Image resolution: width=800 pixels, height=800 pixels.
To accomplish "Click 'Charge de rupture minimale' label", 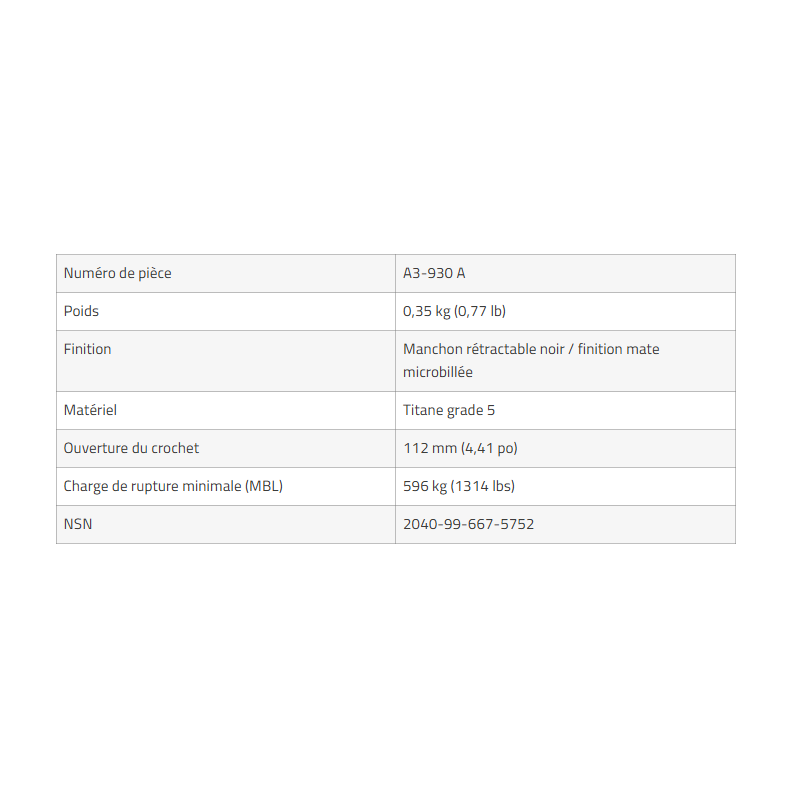I will point(153,486).
